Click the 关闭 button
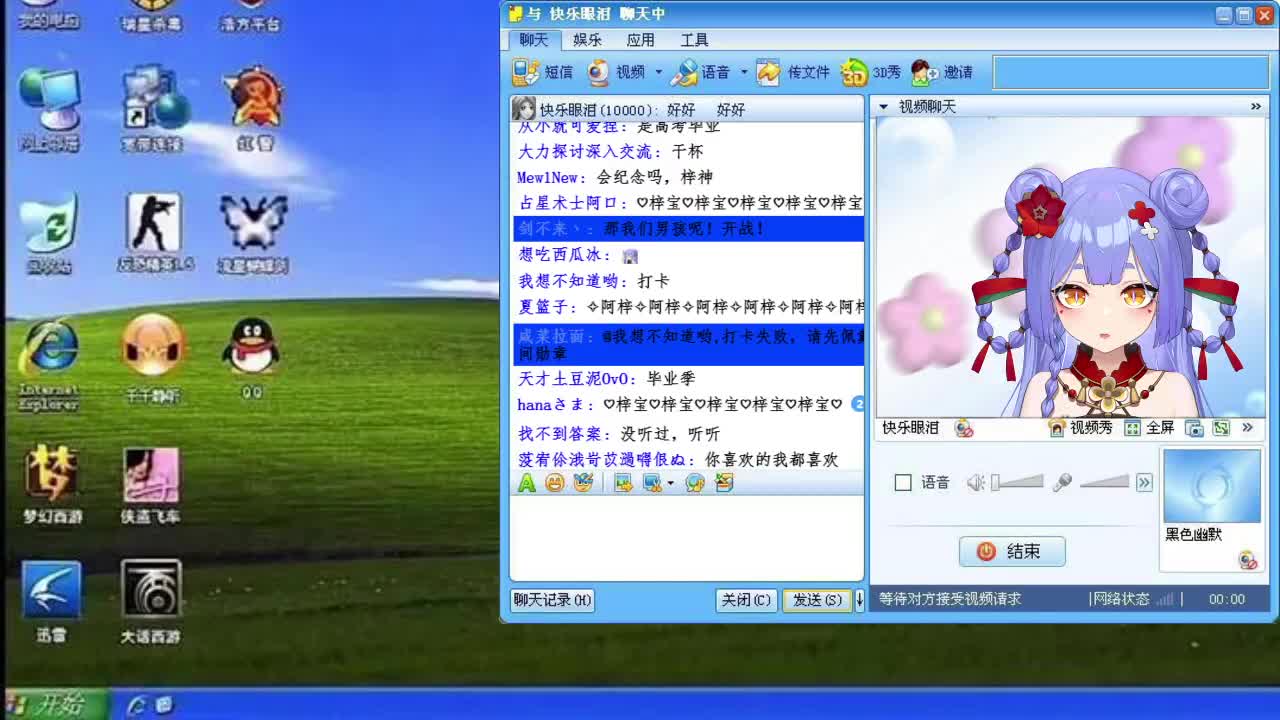This screenshot has width=1280, height=720. 746,600
